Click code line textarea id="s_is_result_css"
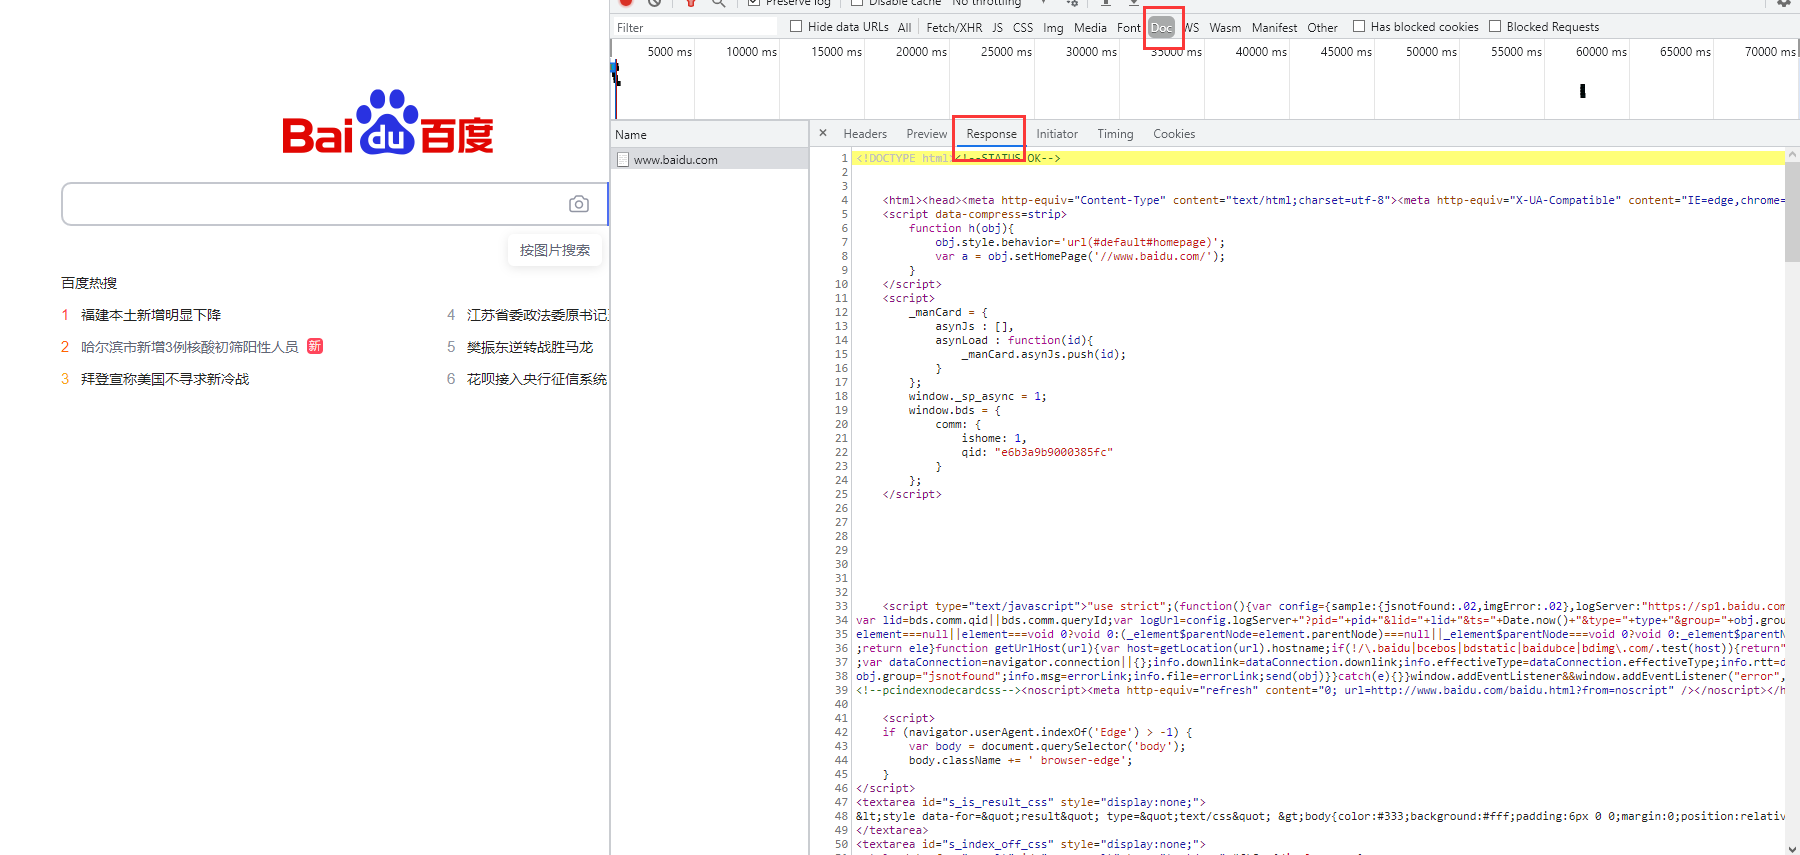1800x855 pixels. tap(1031, 802)
